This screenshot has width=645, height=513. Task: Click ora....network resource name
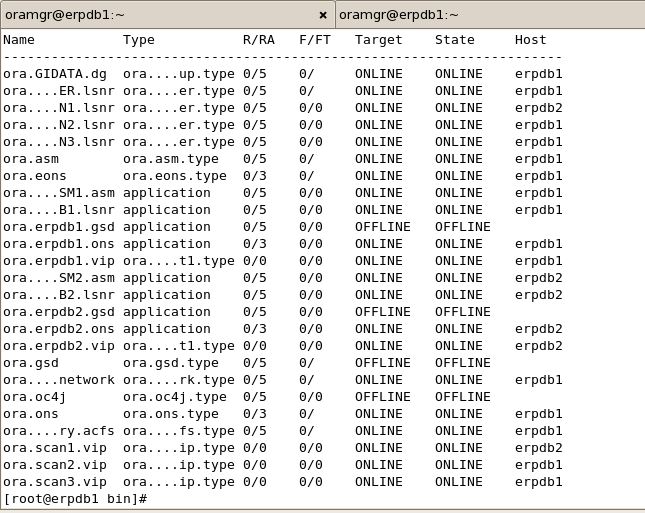[59, 380]
